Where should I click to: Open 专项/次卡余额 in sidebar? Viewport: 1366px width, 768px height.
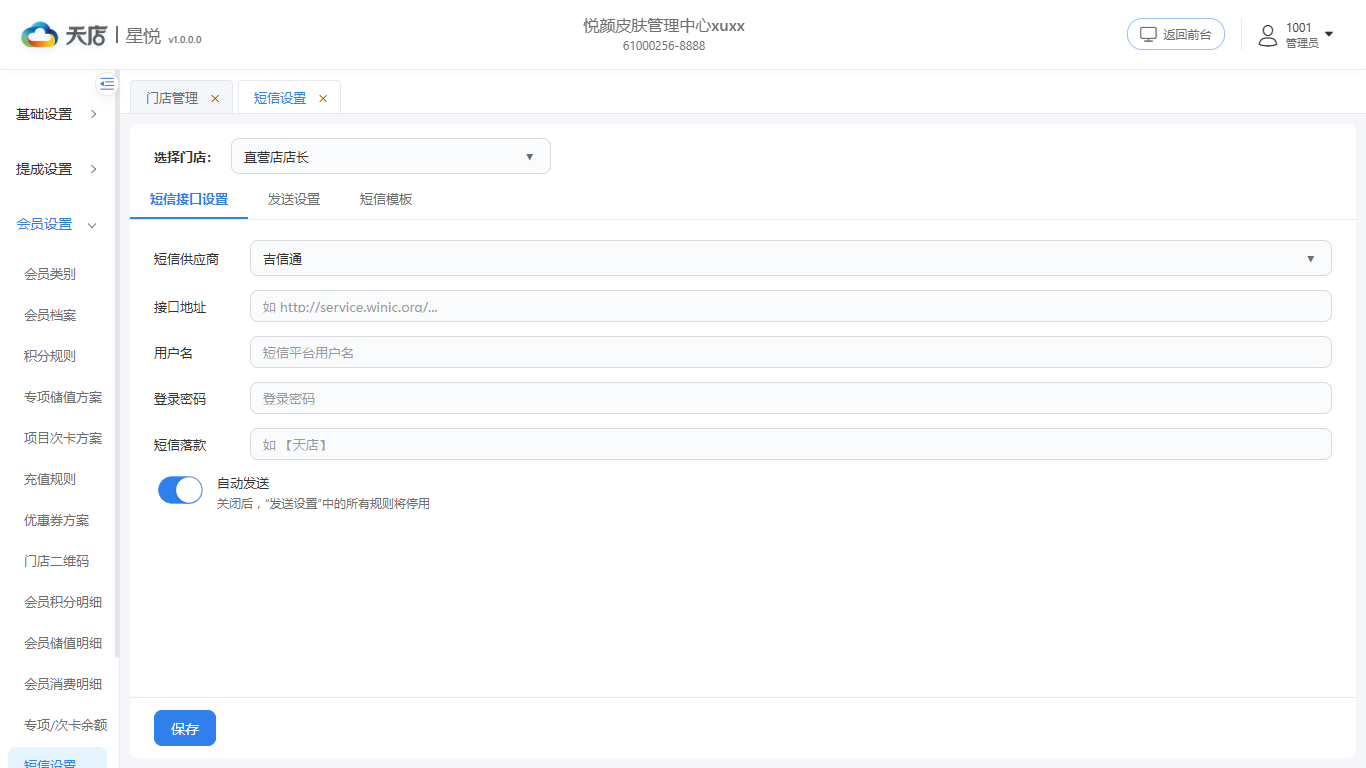(66, 725)
